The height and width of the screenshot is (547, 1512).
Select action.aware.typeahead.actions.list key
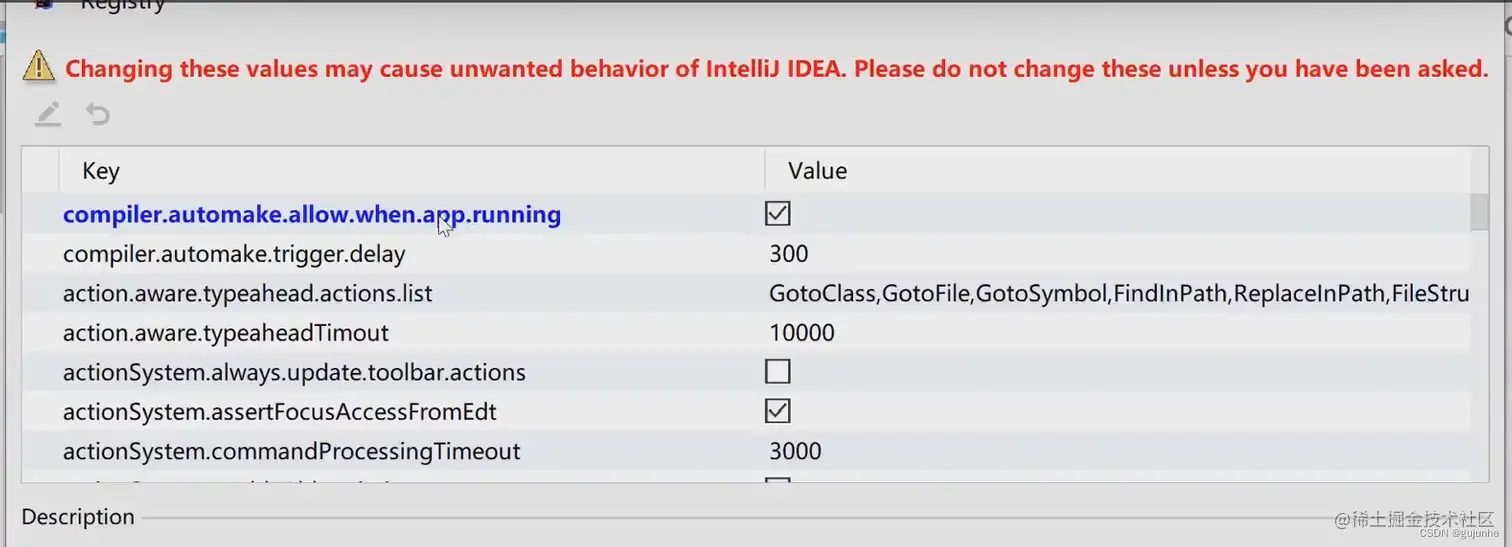click(x=247, y=294)
